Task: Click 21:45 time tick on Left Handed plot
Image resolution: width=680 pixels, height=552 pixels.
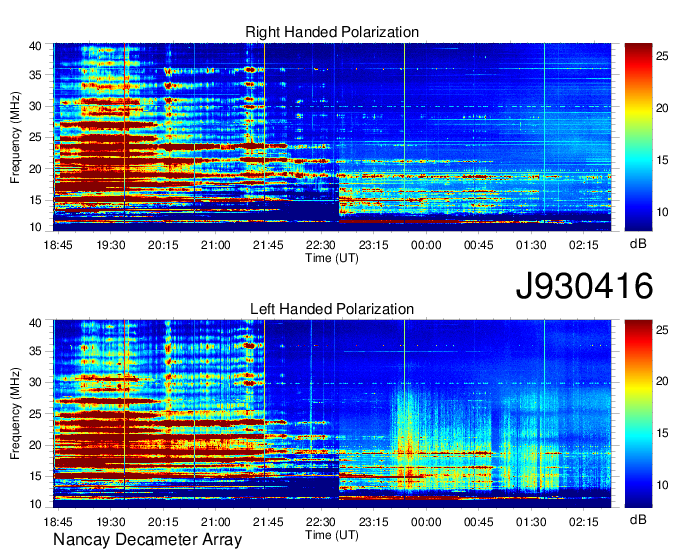Action: [x=268, y=522]
